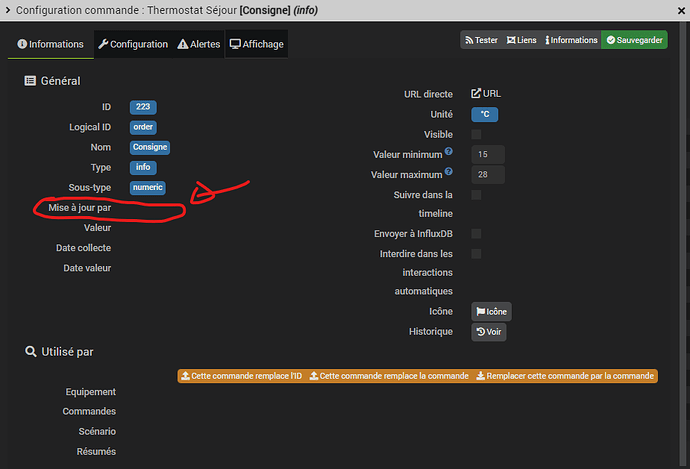The width and height of the screenshot is (690, 469).
Task: Click the Valeur minimum field showing 15
Action: [x=488, y=154]
